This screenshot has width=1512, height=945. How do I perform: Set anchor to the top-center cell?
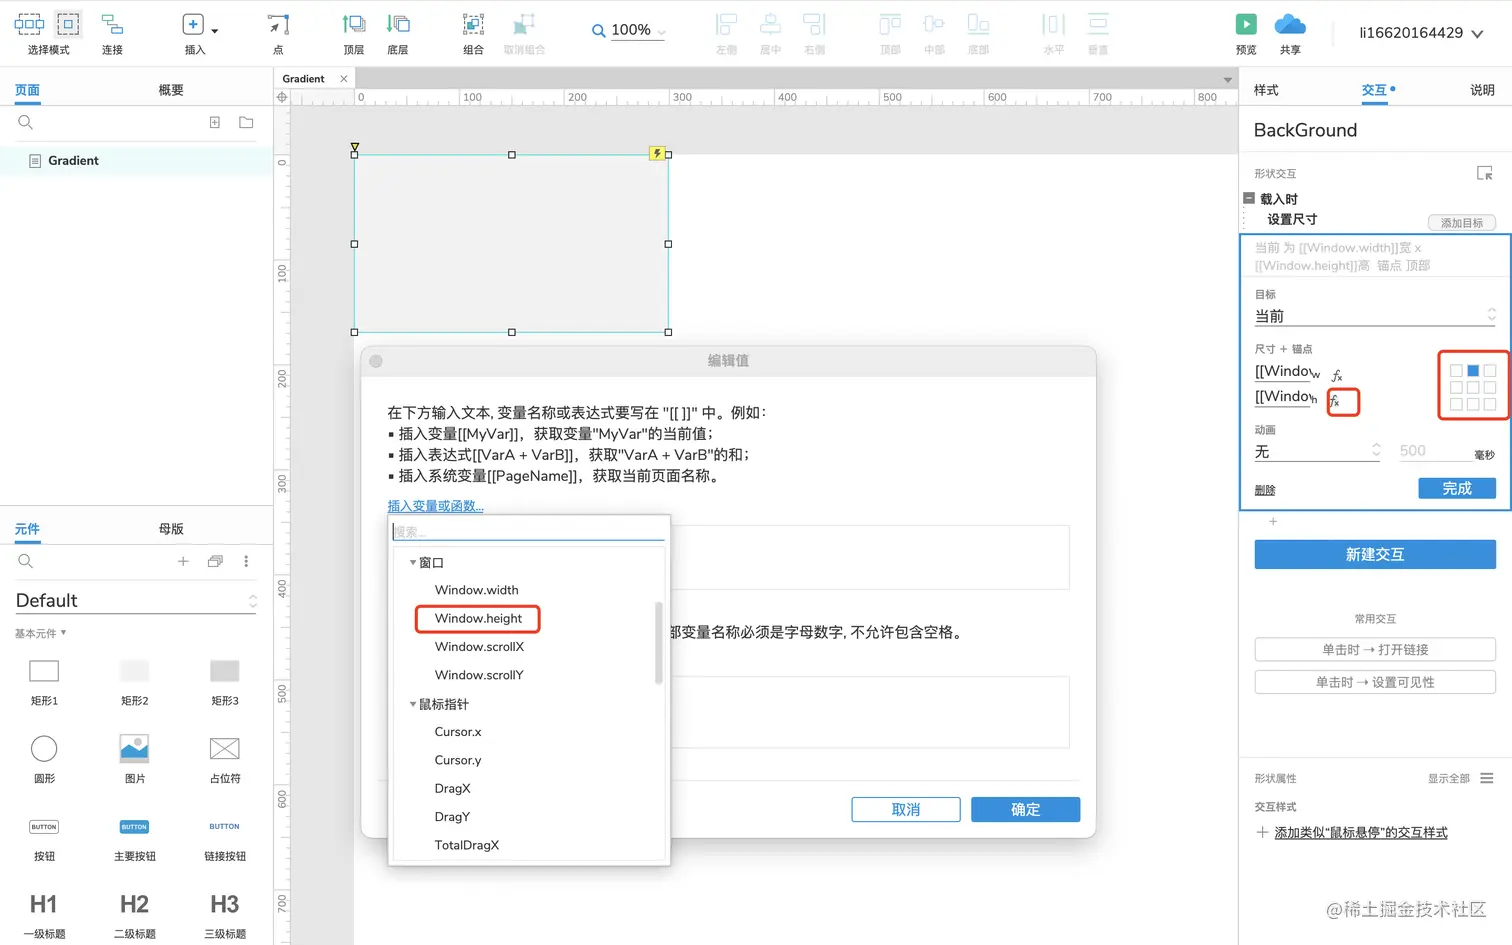[1473, 371]
